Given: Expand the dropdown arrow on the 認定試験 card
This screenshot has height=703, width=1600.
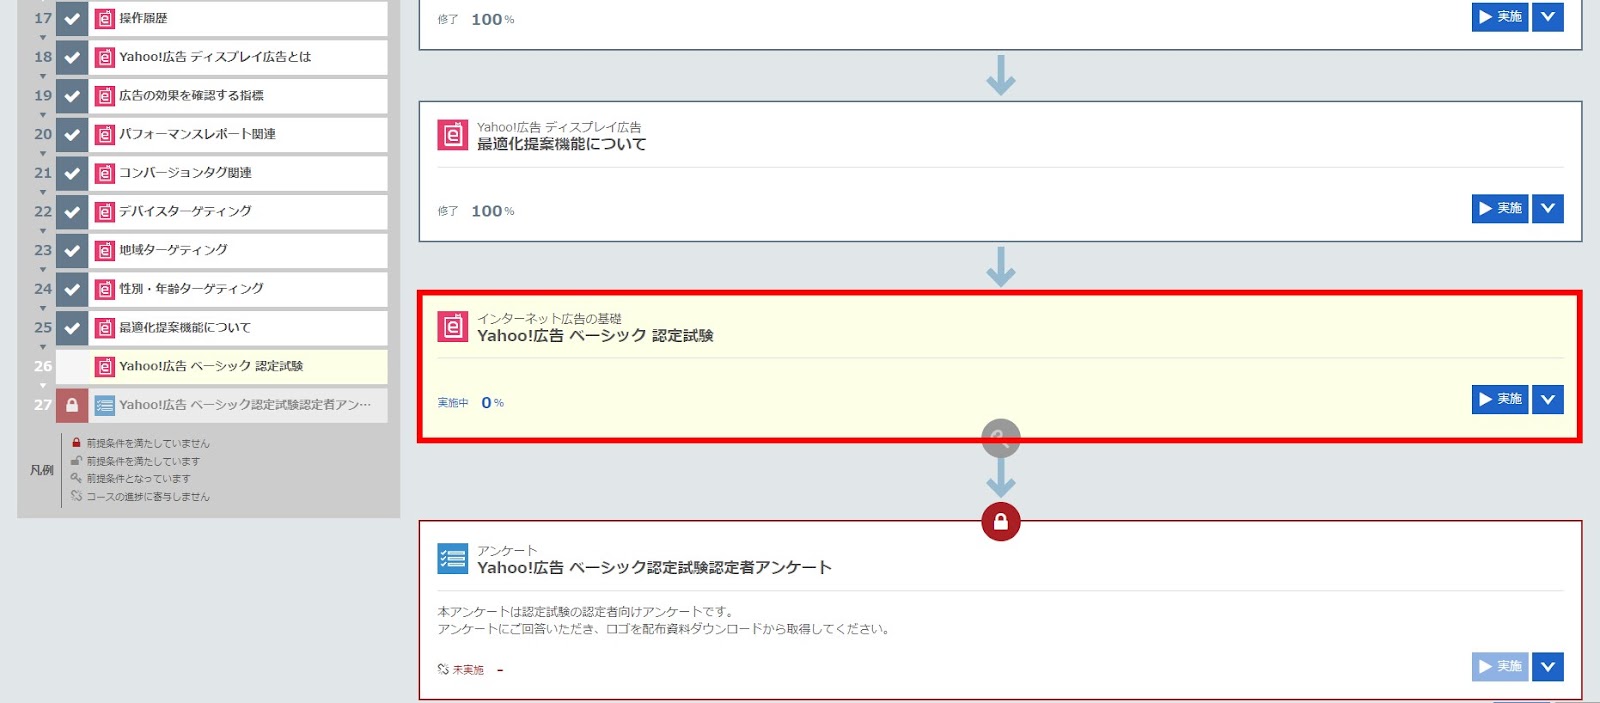Looking at the screenshot, I should tap(1547, 399).
